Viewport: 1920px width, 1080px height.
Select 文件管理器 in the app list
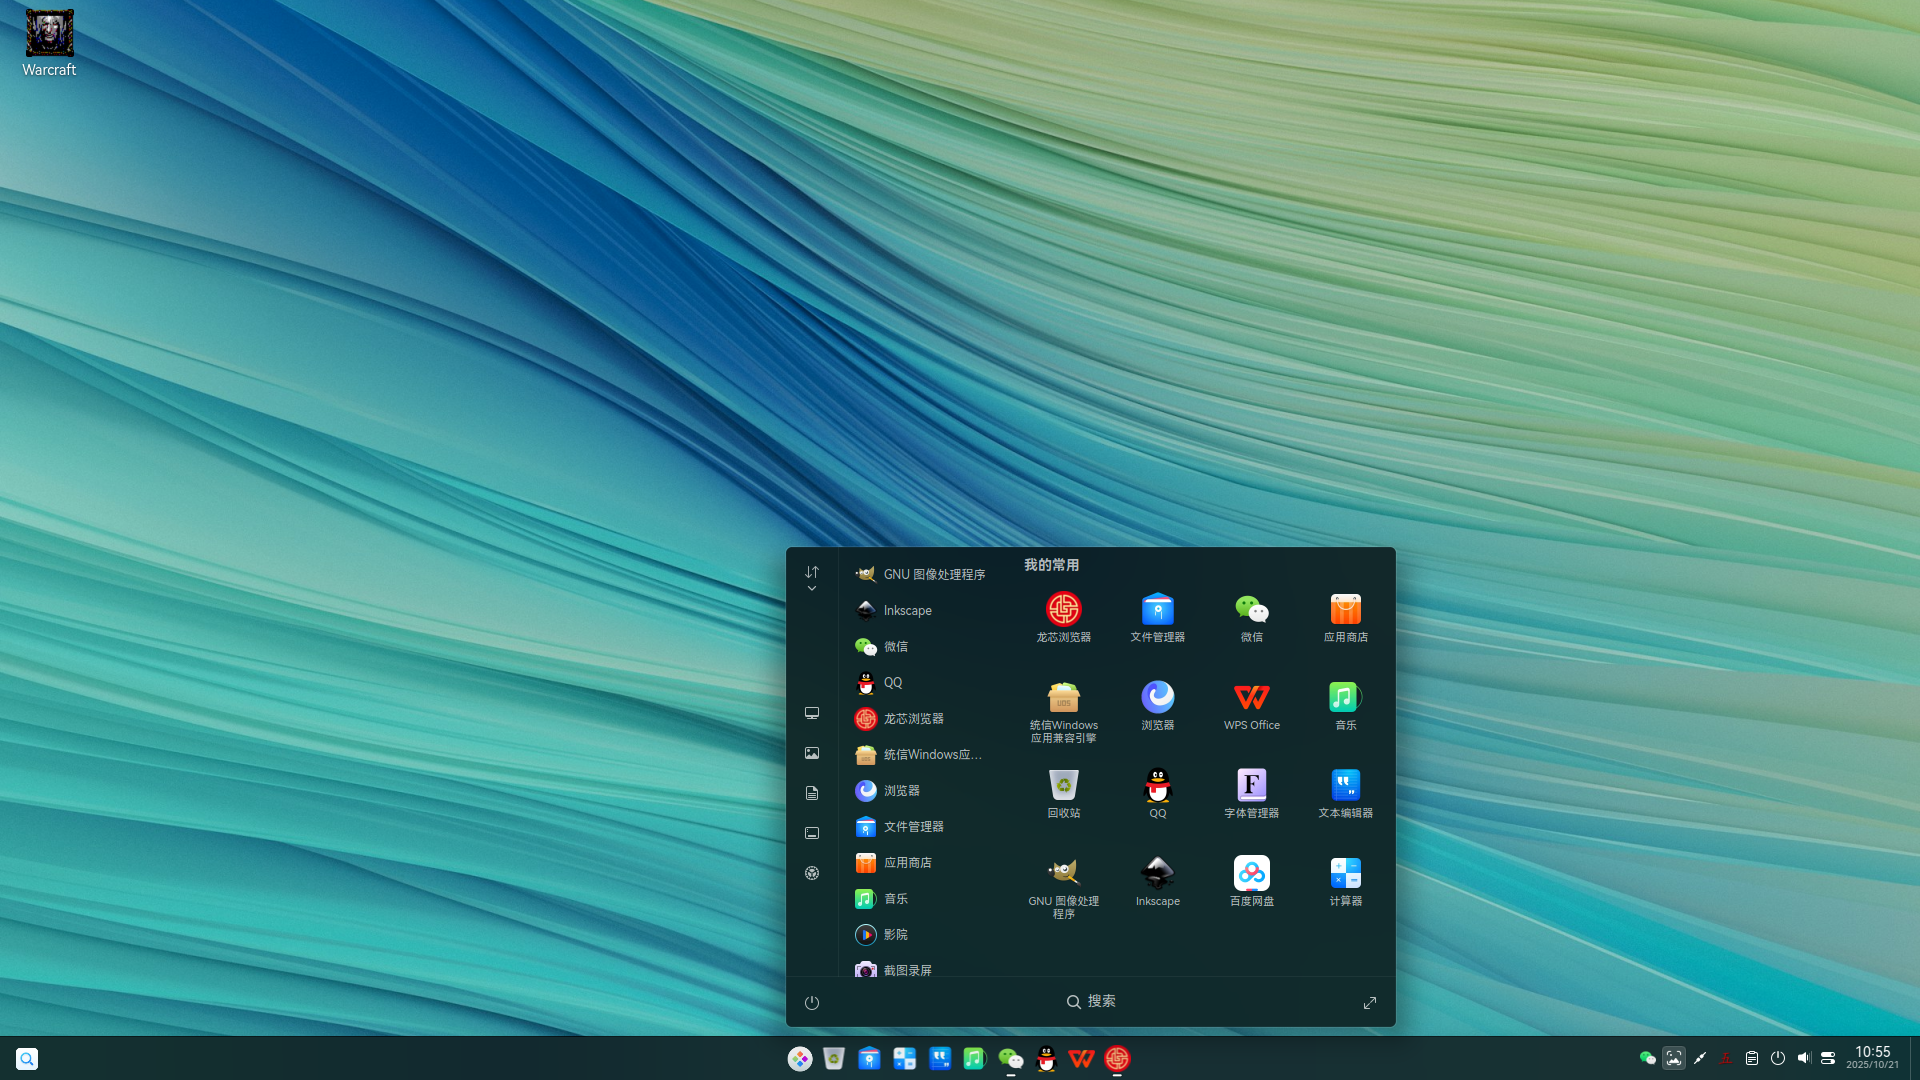[921, 826]
